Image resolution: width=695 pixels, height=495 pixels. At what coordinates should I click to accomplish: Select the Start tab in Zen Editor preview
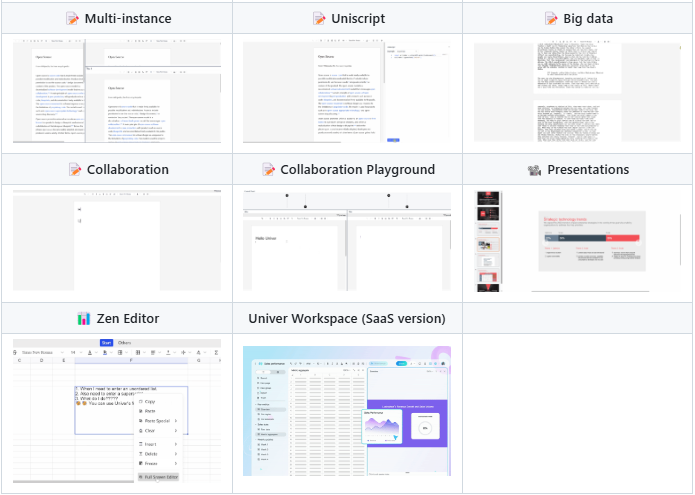[x=106, y=343]
